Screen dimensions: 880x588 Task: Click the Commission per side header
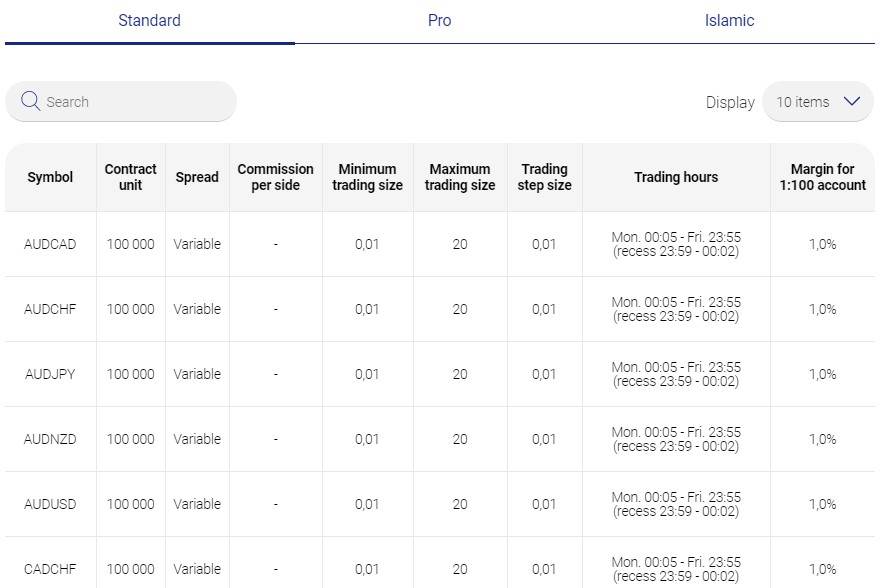(275, 177)
